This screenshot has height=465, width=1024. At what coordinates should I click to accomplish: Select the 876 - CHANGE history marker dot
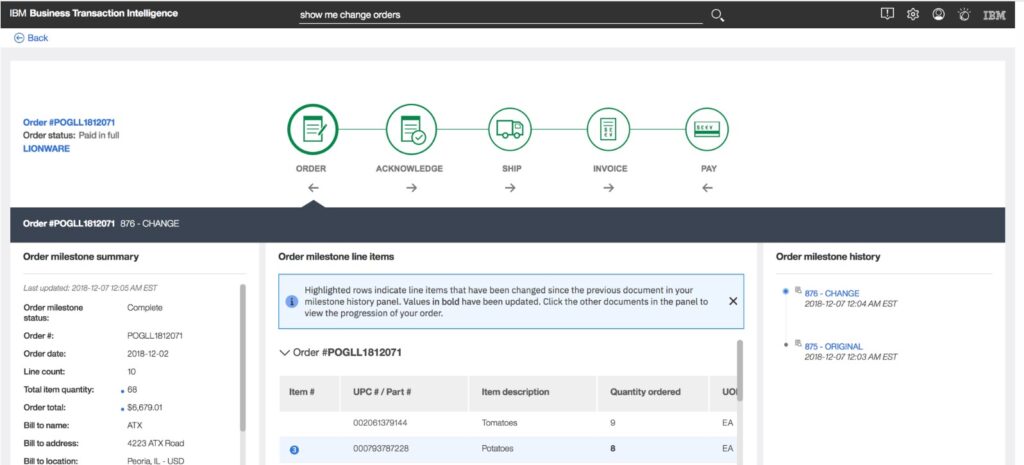[786, 291]
